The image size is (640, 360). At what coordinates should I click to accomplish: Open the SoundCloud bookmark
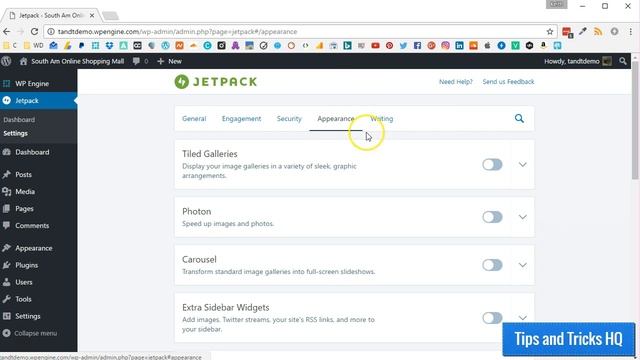pos(473,46)
